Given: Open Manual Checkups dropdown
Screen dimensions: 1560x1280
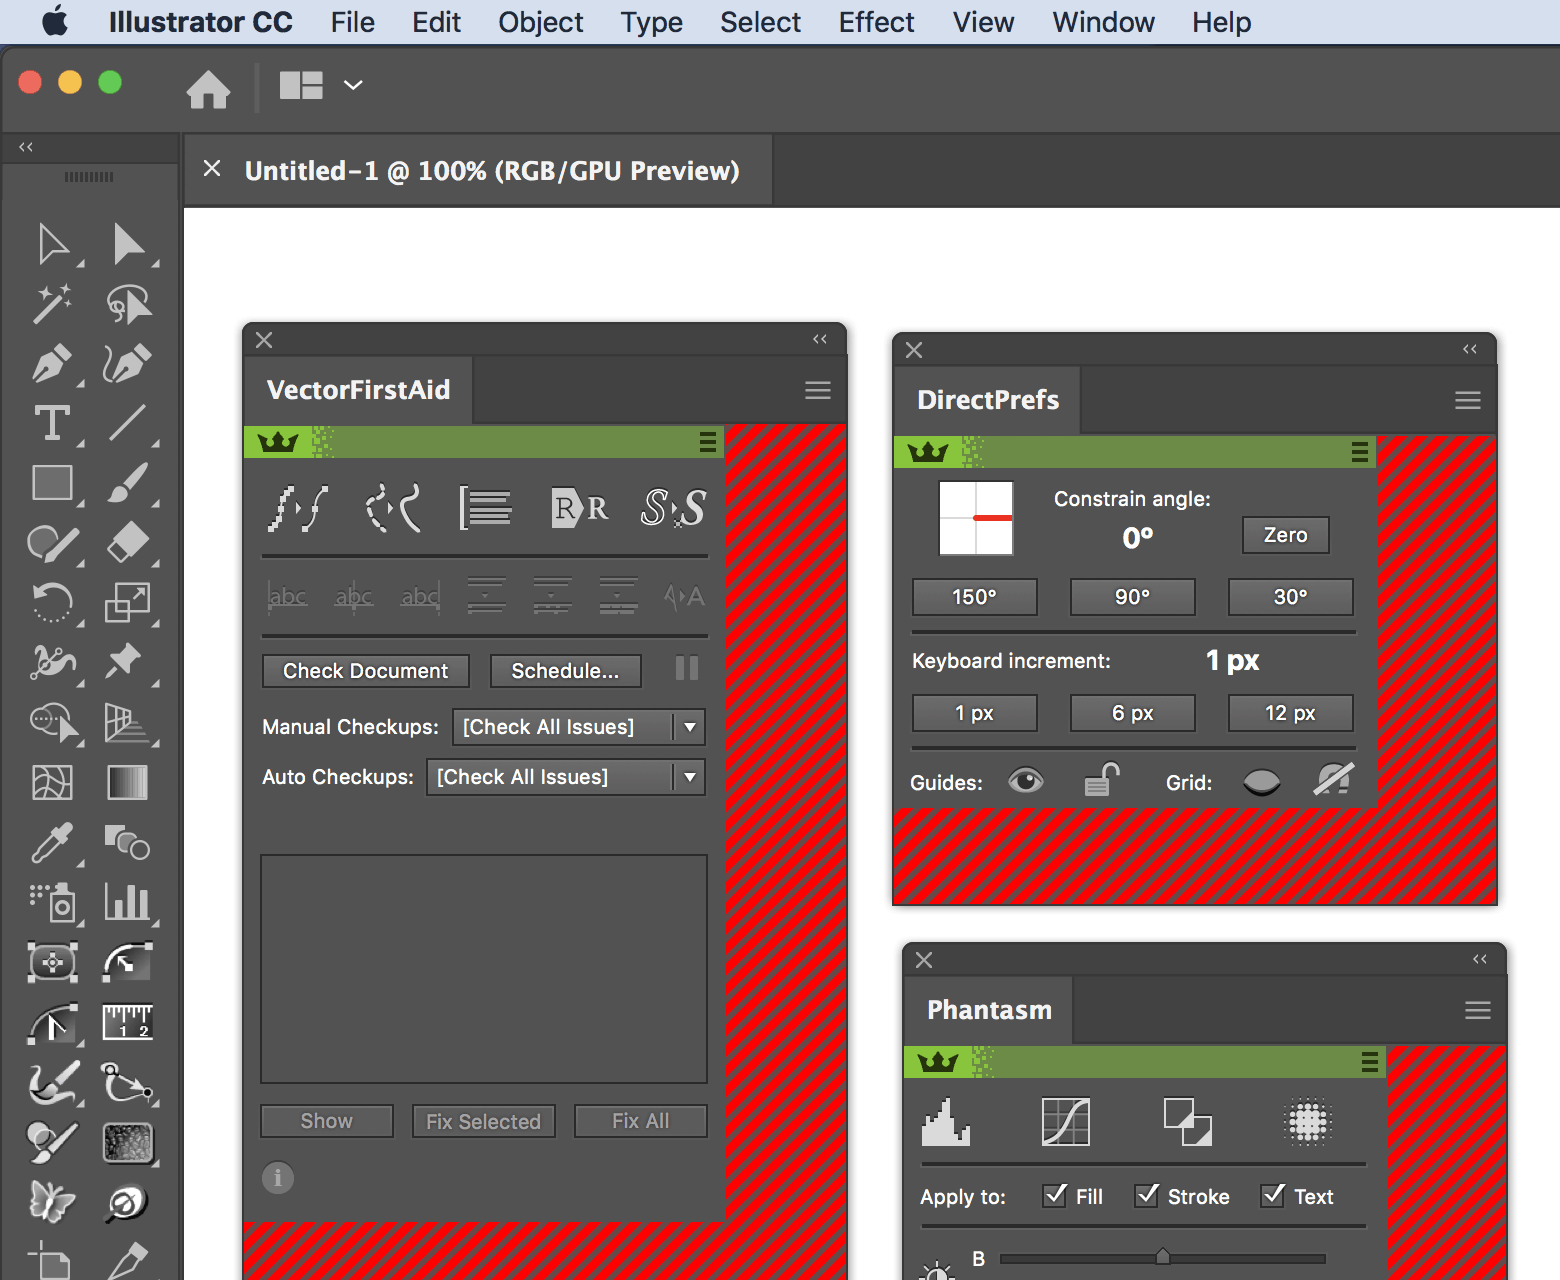Looking at the screenshot, I should click(x=689, y=727).
